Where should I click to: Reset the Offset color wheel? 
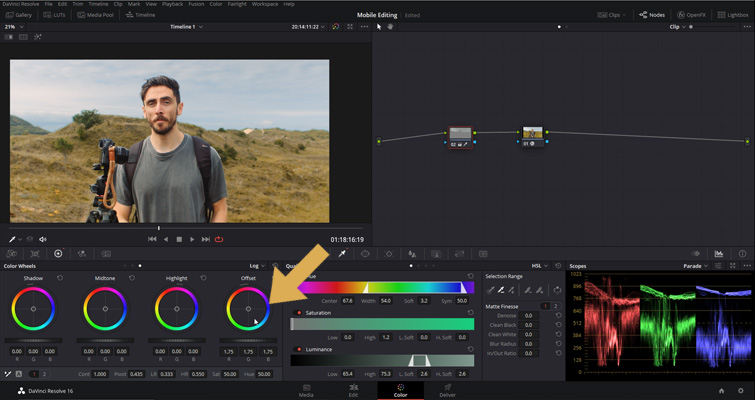click(275, 278)
